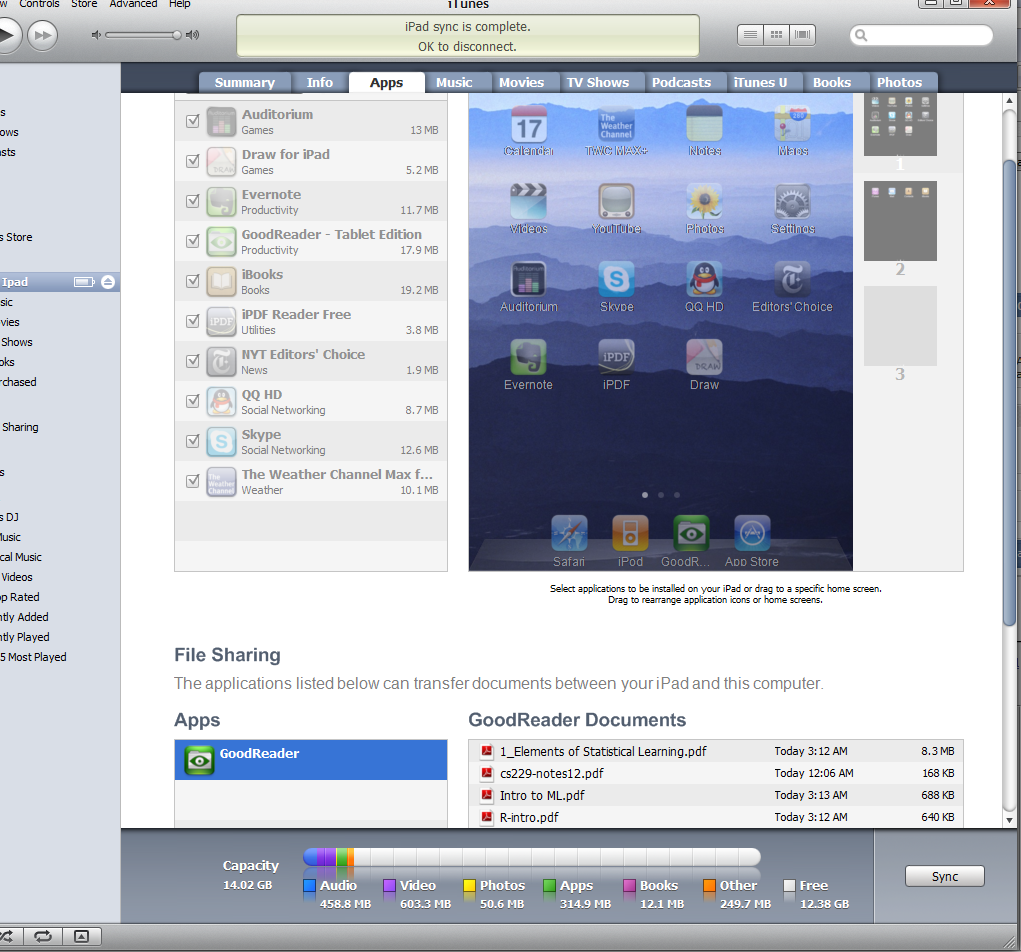Switch to the Info tab
1021x952 pixels.
pyautogui.click(x=320, y=82)
